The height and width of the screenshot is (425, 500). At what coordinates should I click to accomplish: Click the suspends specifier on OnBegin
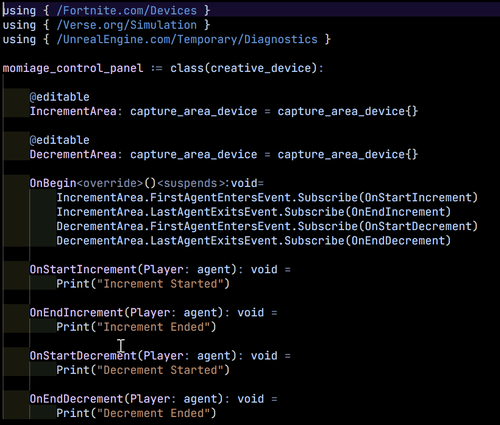pos(191,183)
